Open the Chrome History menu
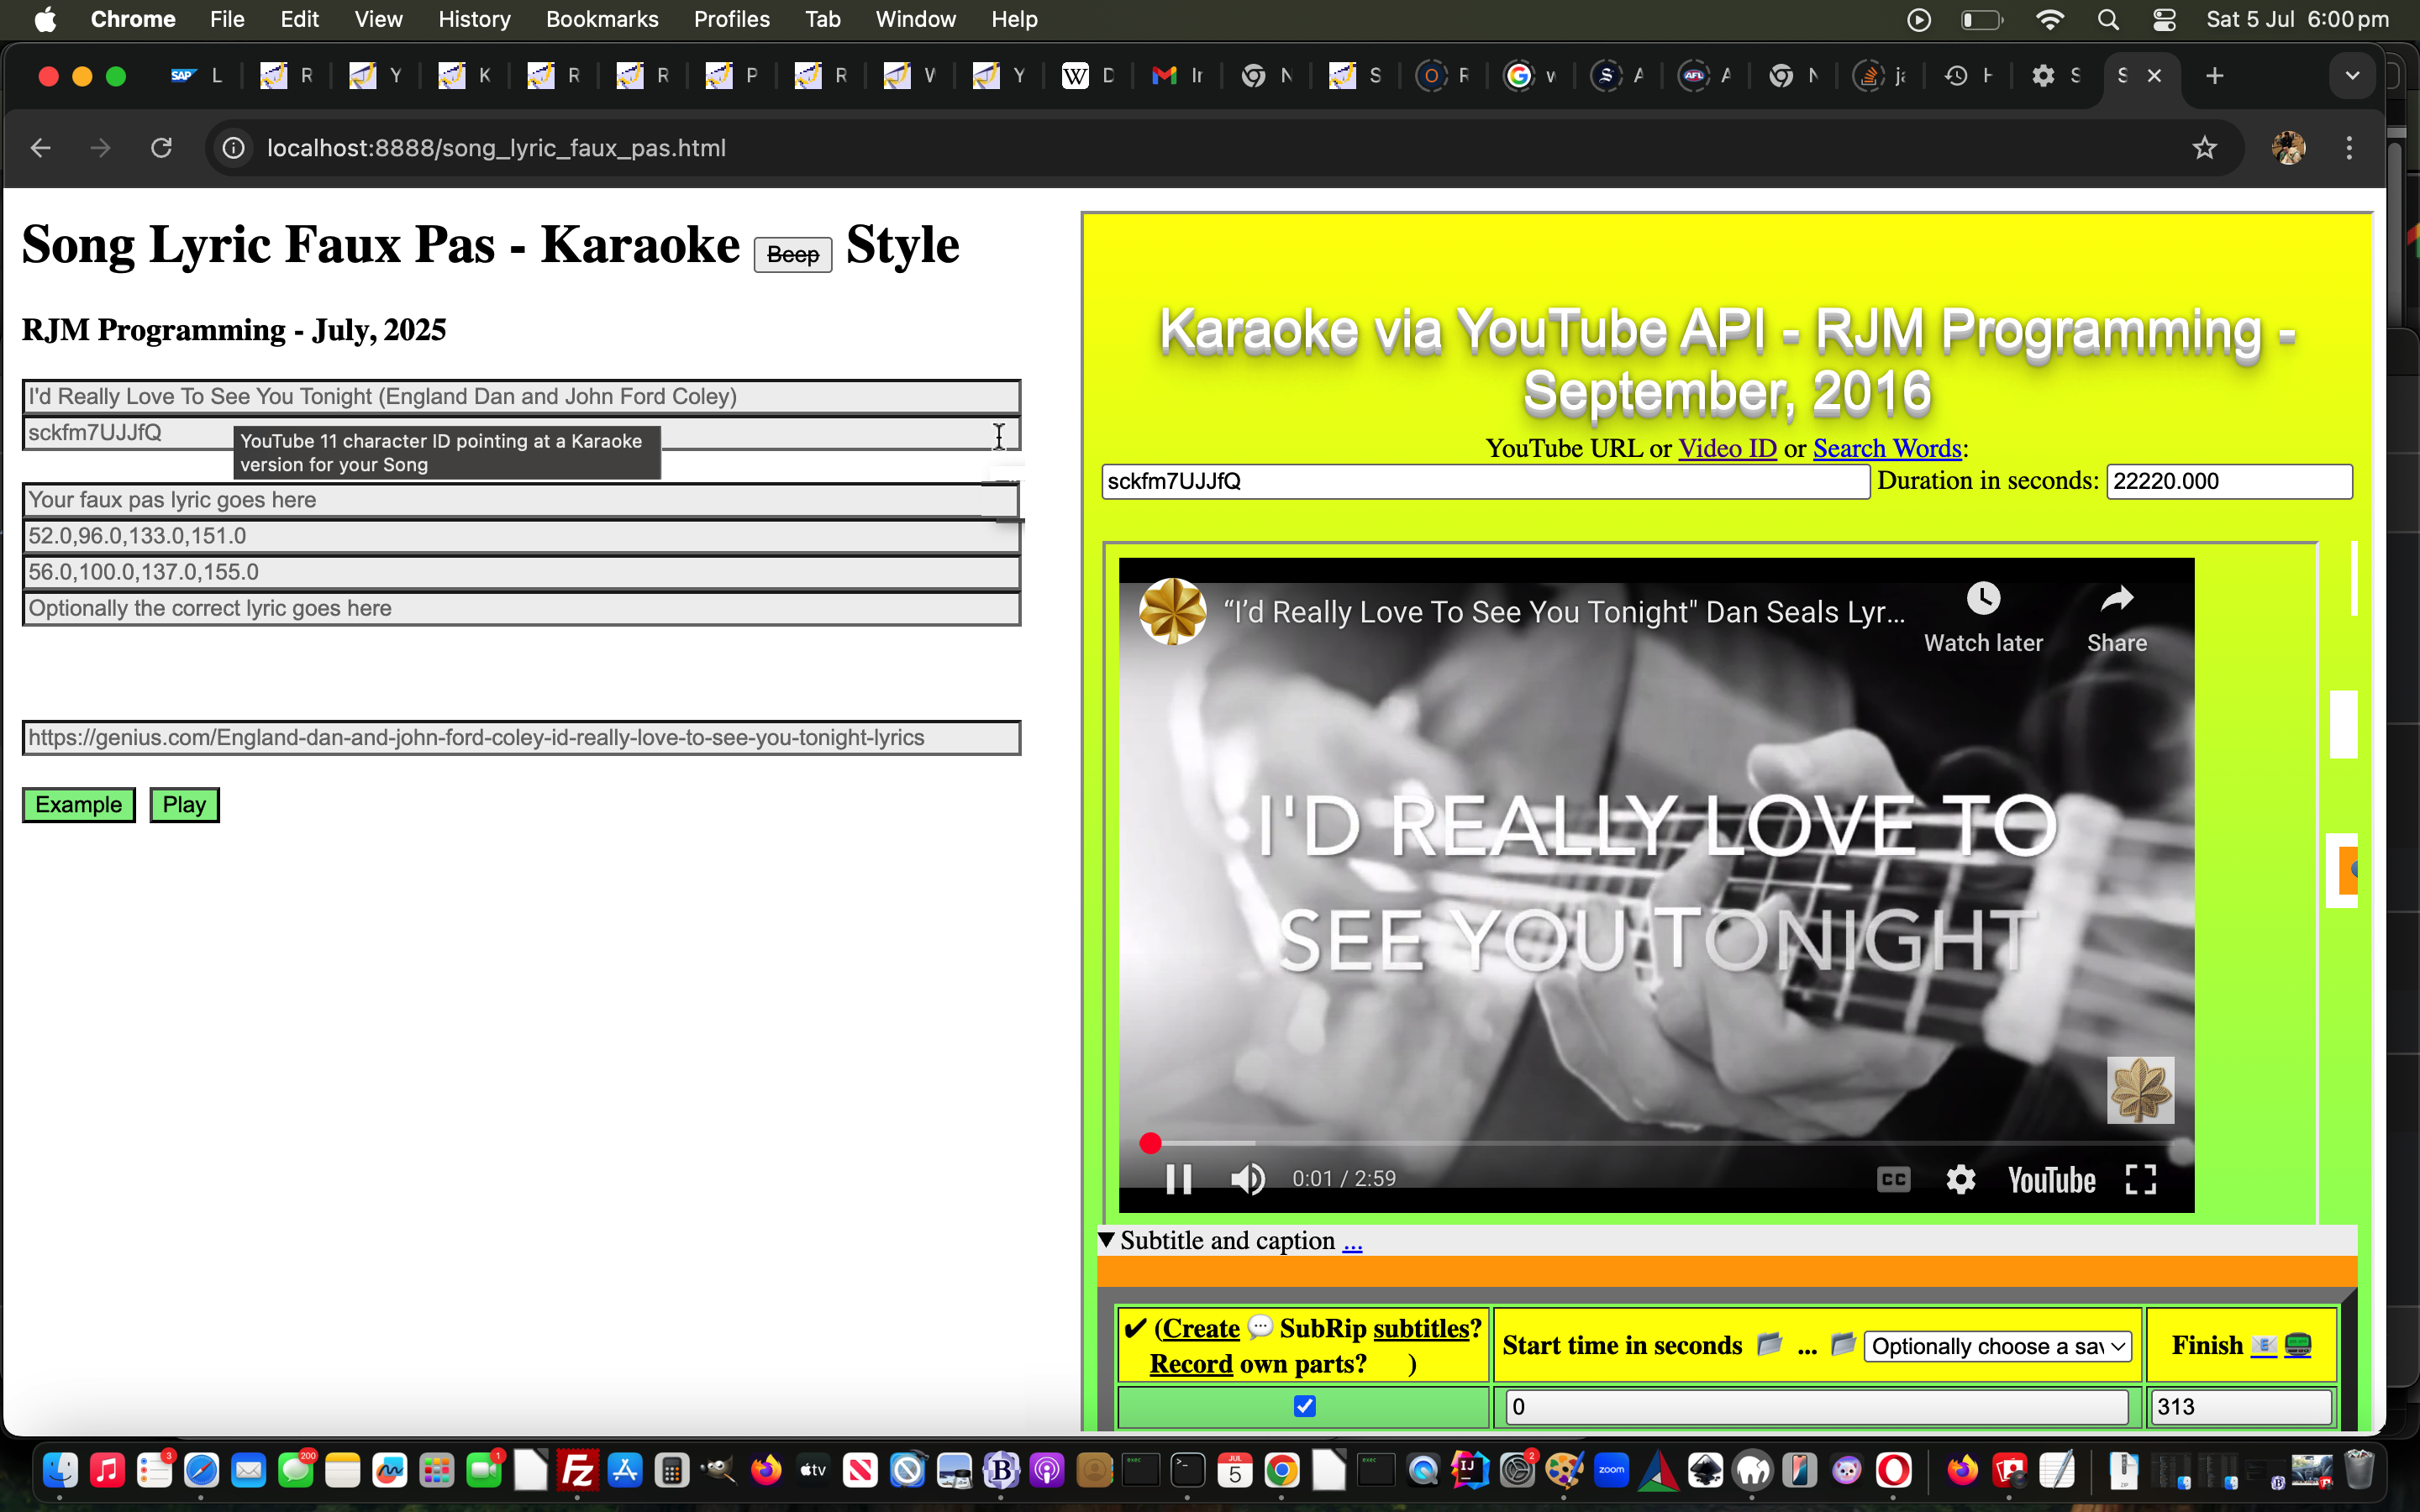Screen dimensions: 2420x1512 click(x=474, y=19)
